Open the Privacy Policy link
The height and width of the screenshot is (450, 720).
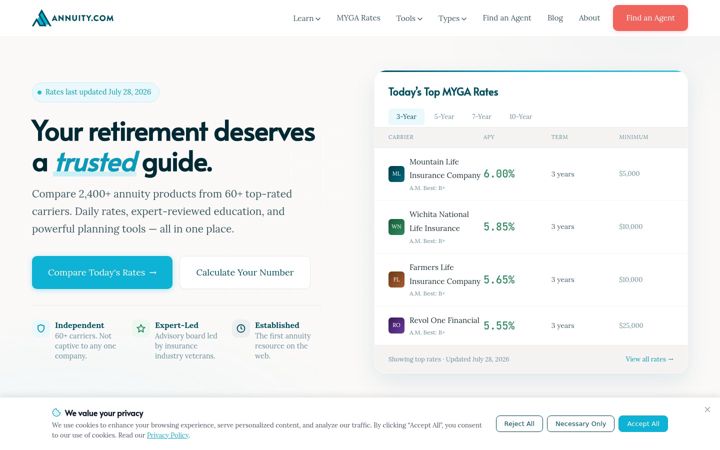(x=168, y=435)
